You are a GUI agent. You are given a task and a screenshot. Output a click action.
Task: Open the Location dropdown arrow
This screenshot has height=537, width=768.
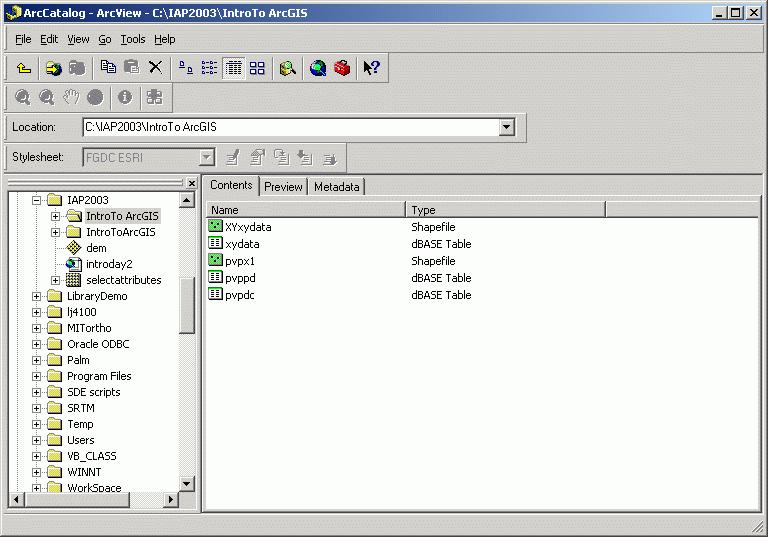(x=506, y=127)
